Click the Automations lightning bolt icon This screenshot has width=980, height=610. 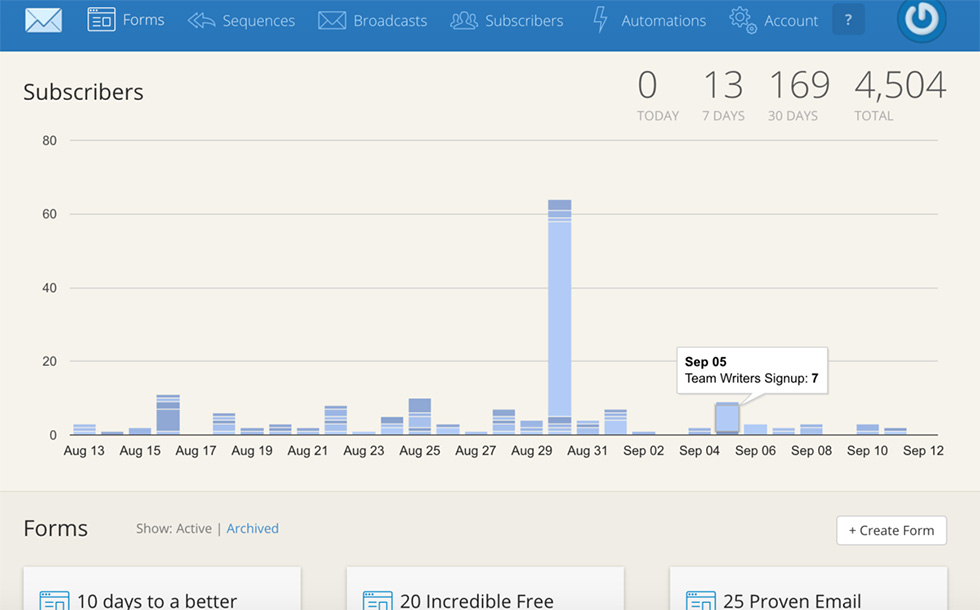tap(600, 20)
